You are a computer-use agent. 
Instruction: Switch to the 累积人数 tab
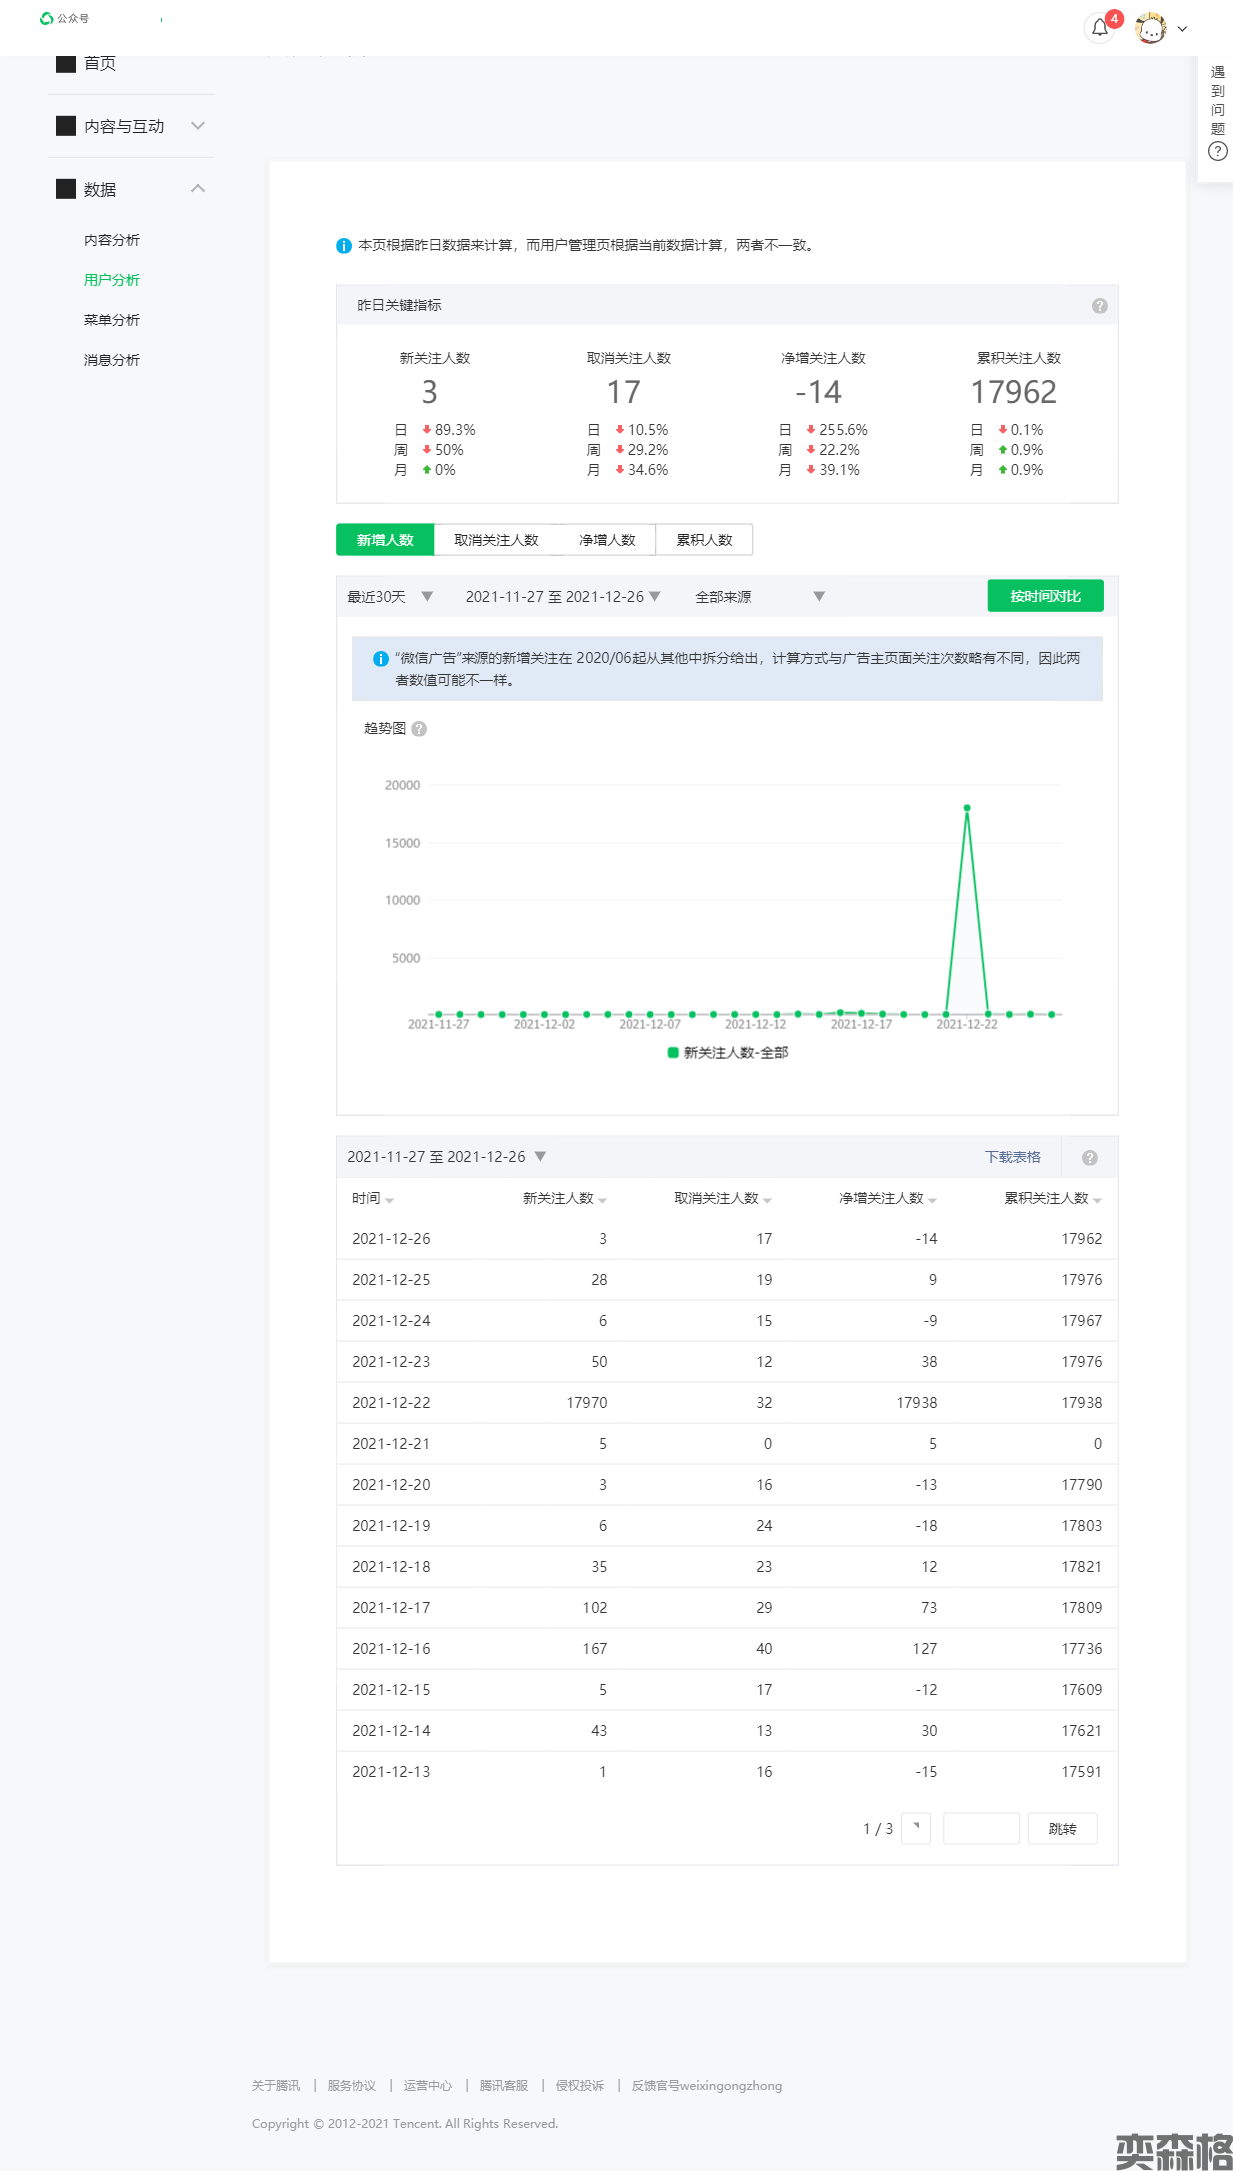[x=704, y=540]
